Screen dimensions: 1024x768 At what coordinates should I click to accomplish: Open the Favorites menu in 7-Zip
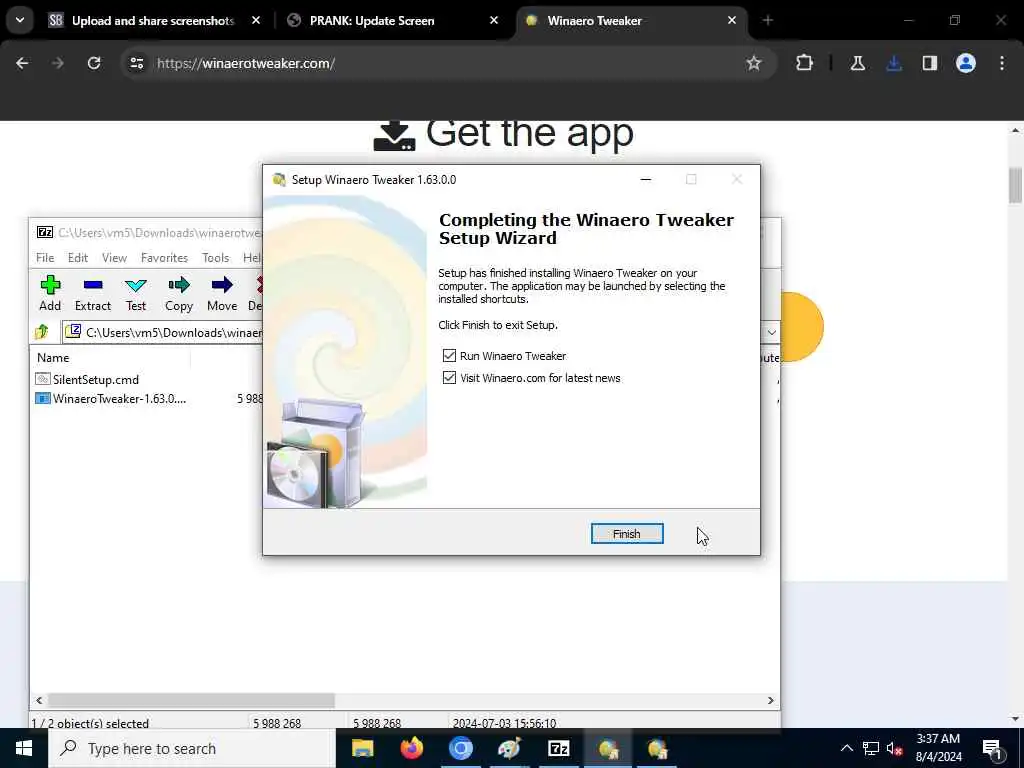pyautogui.click(x=165, y=258)
